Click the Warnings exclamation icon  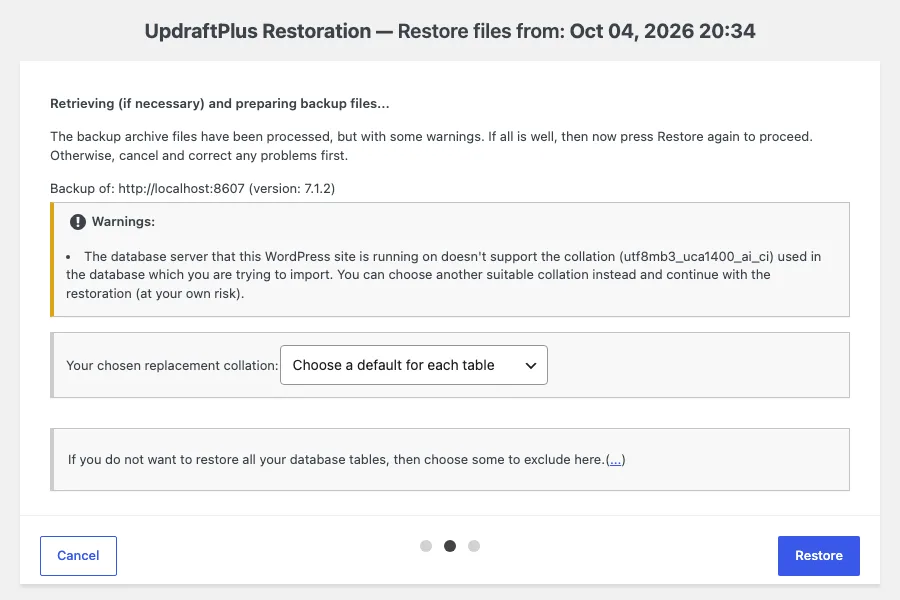(77, 222)
